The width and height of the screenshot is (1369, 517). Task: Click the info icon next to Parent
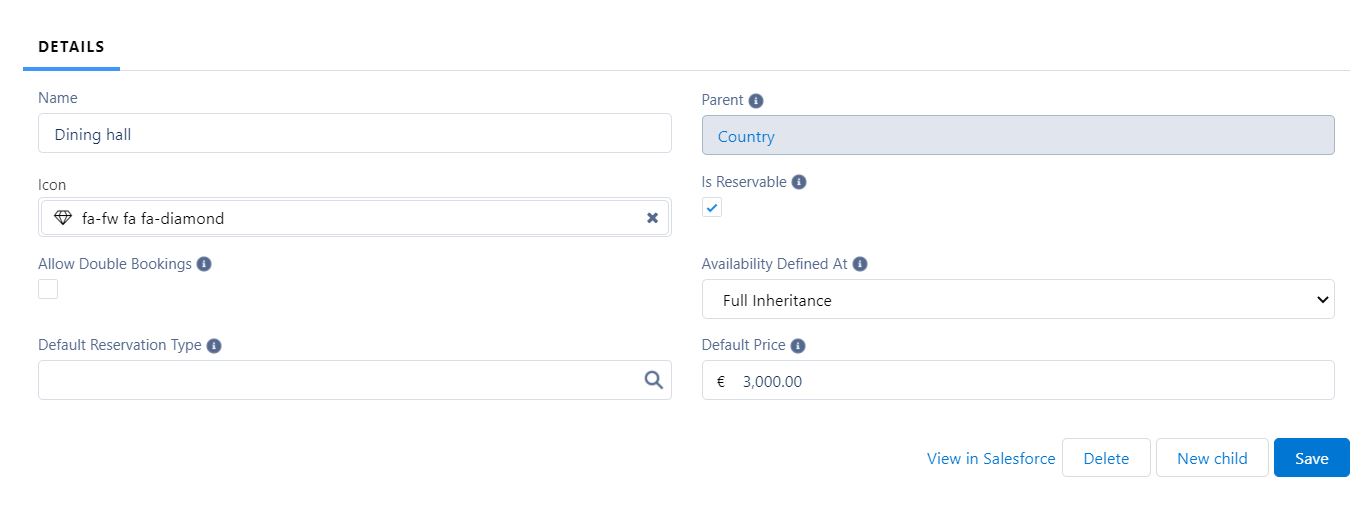(x=756, y=101)
